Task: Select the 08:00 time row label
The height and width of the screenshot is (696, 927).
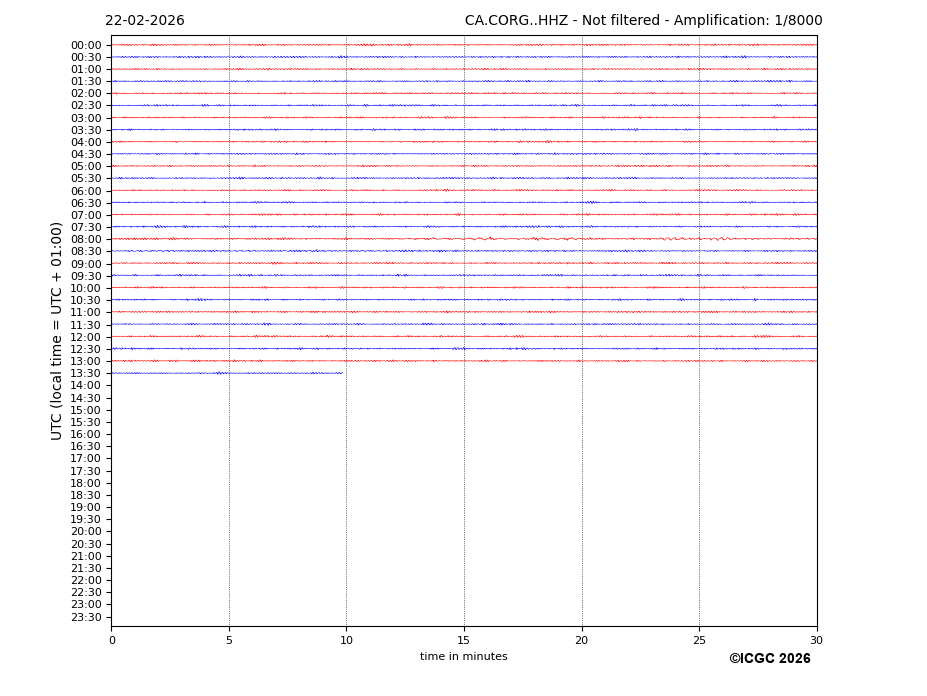Action: coord(86,240)
